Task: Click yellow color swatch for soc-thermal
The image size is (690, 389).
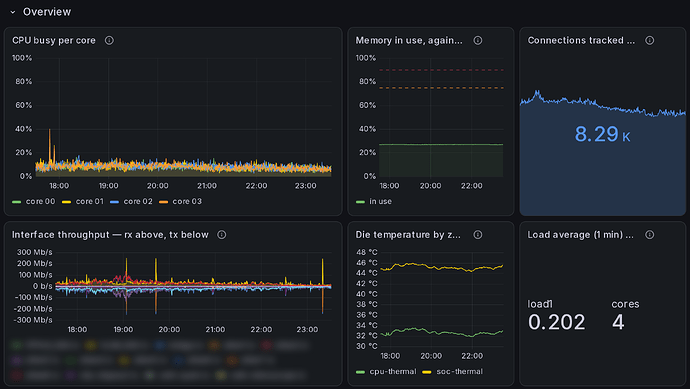Action: coord(427,372)
